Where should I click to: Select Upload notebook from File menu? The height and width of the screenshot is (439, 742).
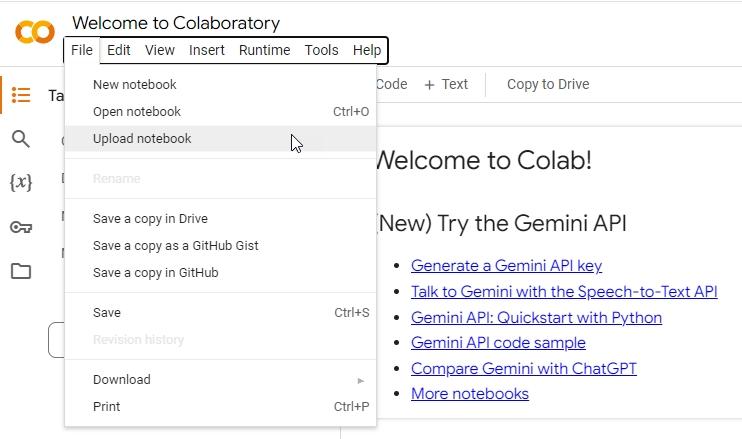coord(142,139)
